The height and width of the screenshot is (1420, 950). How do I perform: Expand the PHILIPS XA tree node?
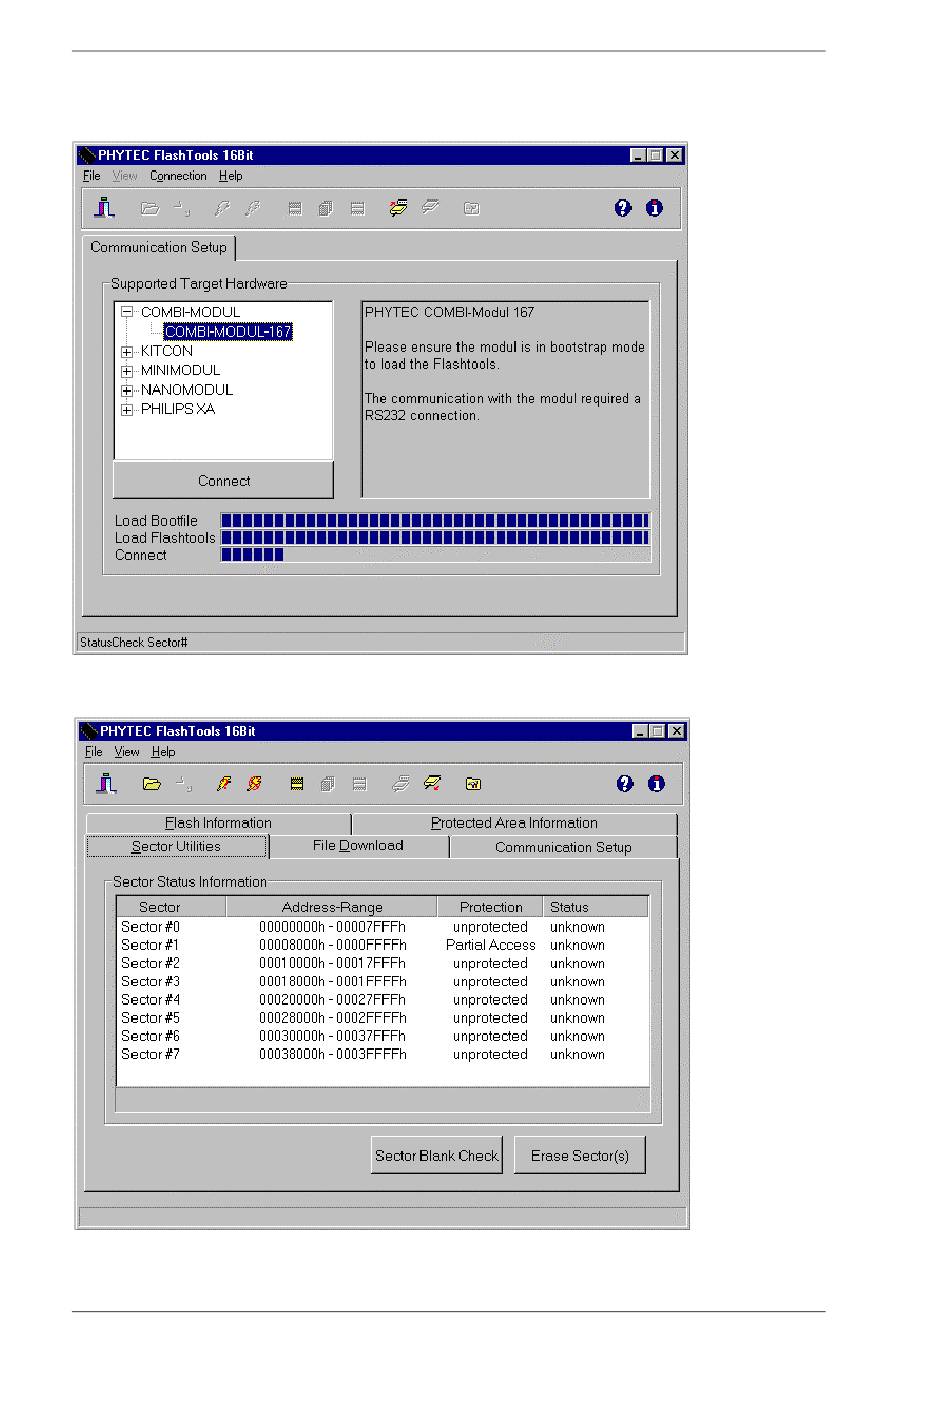(x=127, y=409)
